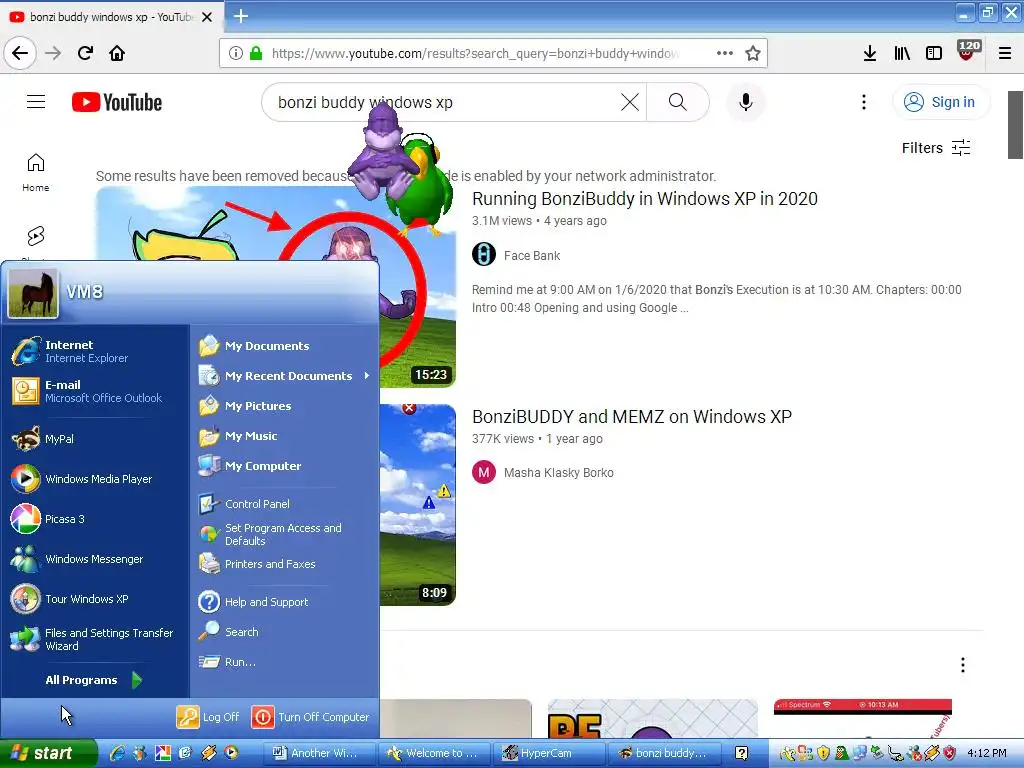Open the browser home page
1024x768 pixels.
[x=117, y=54]
